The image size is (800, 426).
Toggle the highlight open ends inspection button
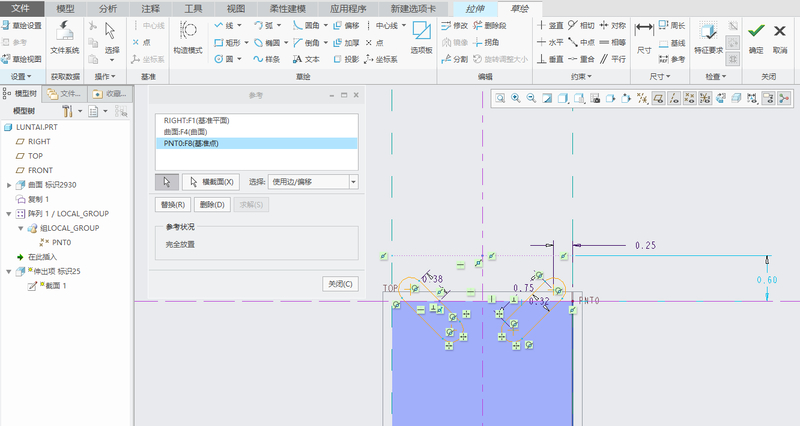click(x=733, y=42)
